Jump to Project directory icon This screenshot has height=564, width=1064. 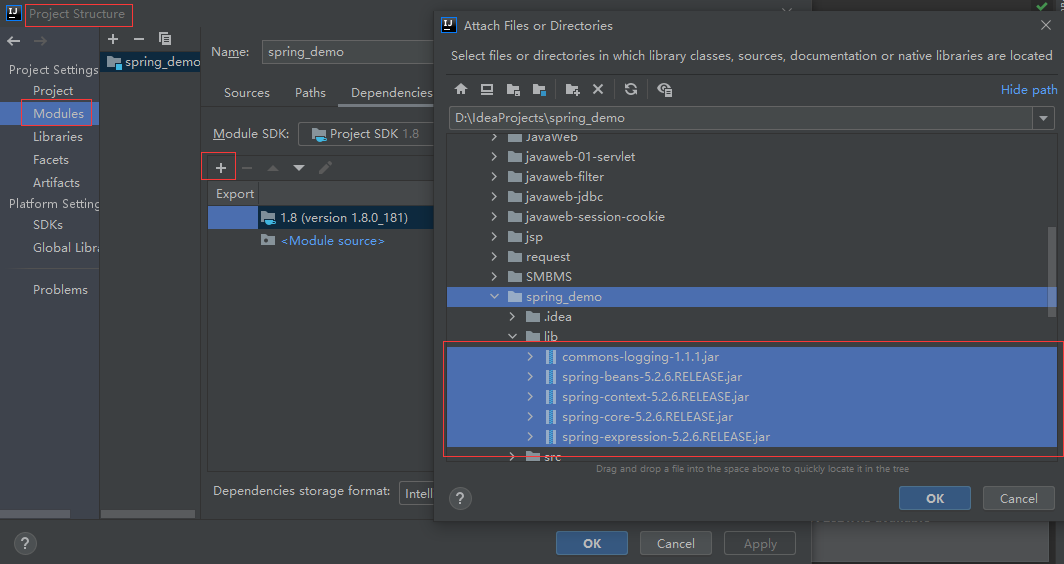pos(513,89)
